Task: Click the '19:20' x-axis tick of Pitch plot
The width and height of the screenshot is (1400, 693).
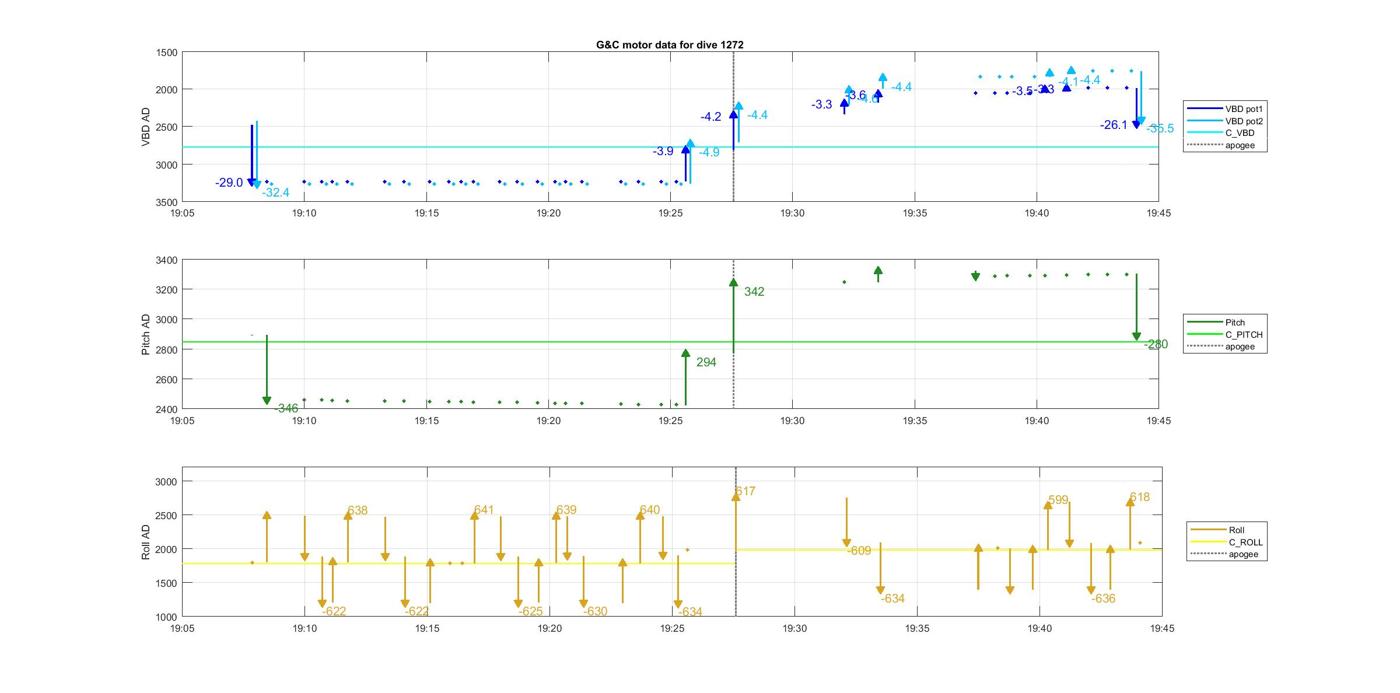Action: click(548, 422)
